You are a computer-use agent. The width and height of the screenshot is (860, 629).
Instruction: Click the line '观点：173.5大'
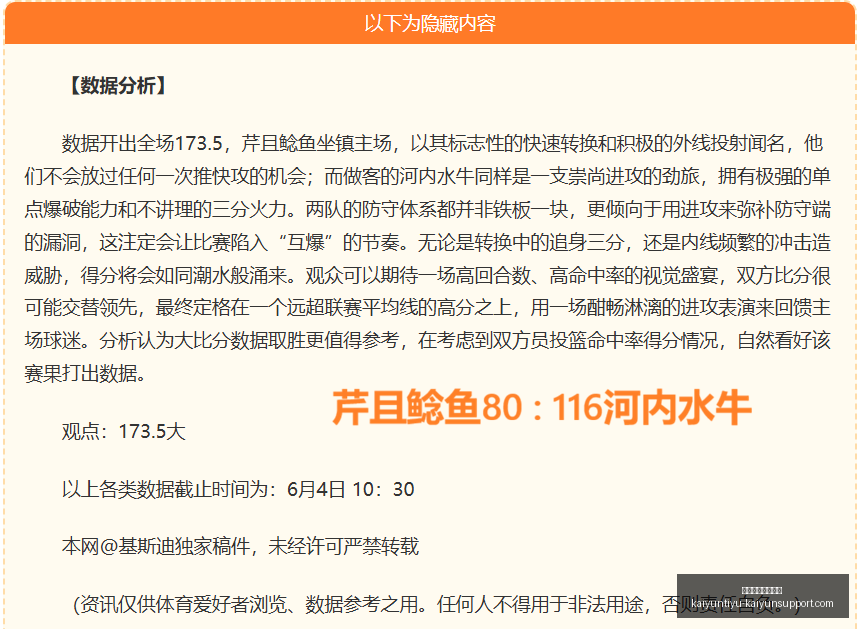tap(123, 432)
